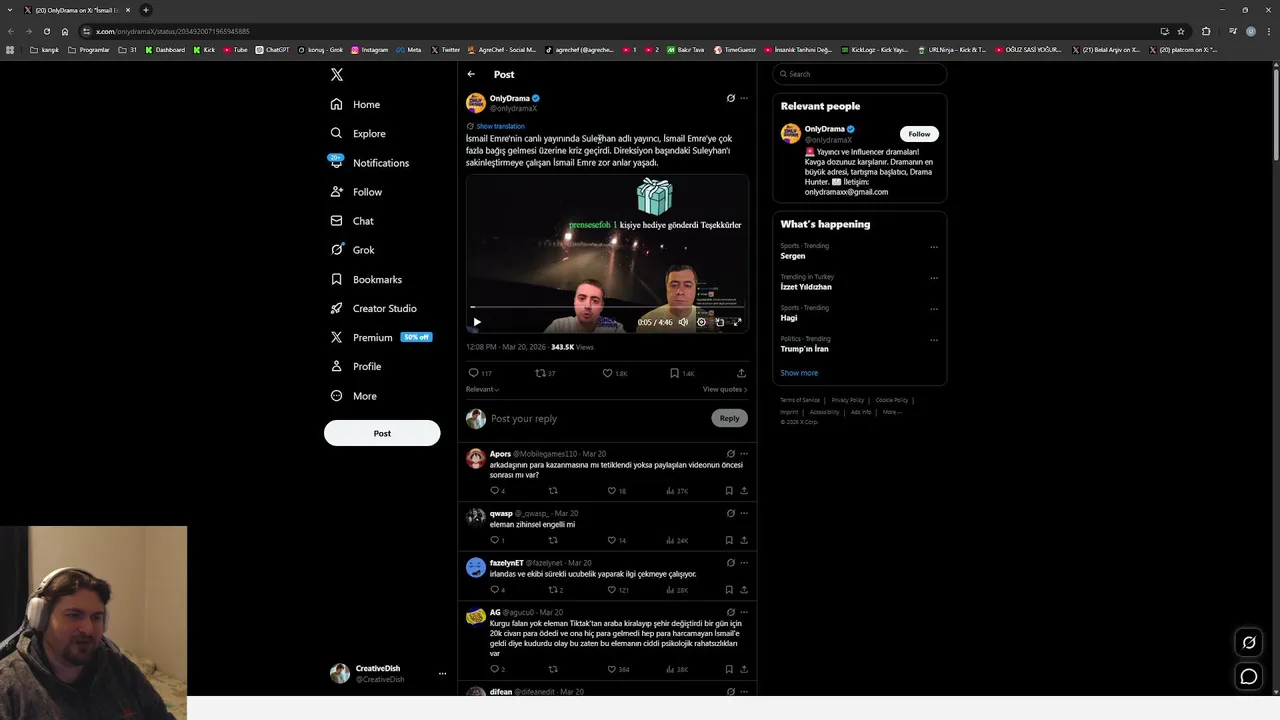Open more options on OnlyDrama post
Image resolution: width=1280 pixels, height=720 pixels.
coord(744,98)
